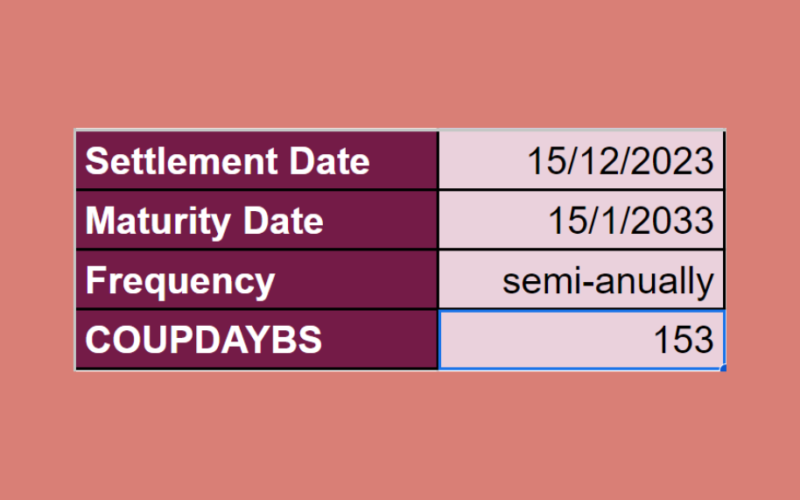This screenshot has width=800, height=500.
Task: Select the COUPDAYBS label cell
Action: pos(256,340)
